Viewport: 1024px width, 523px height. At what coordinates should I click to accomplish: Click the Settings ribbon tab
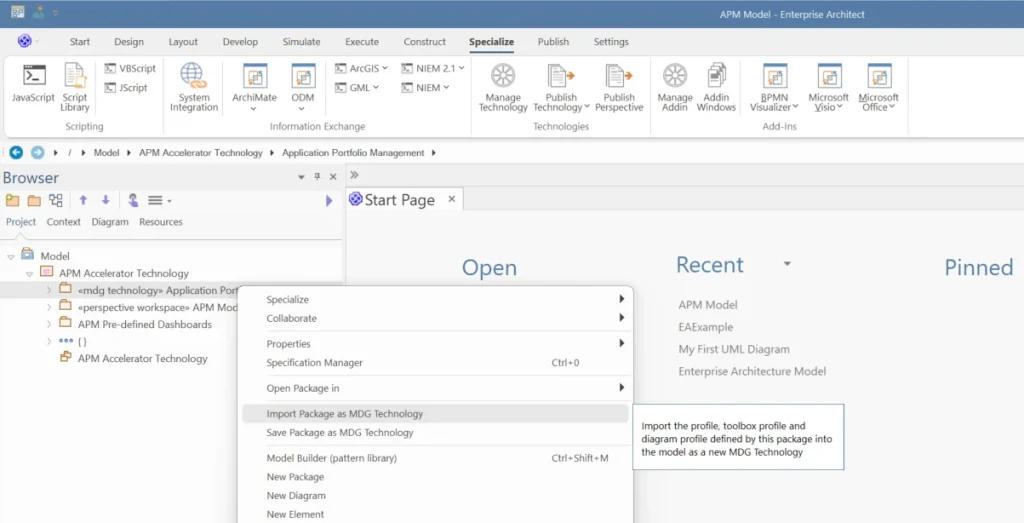(611, 42)
